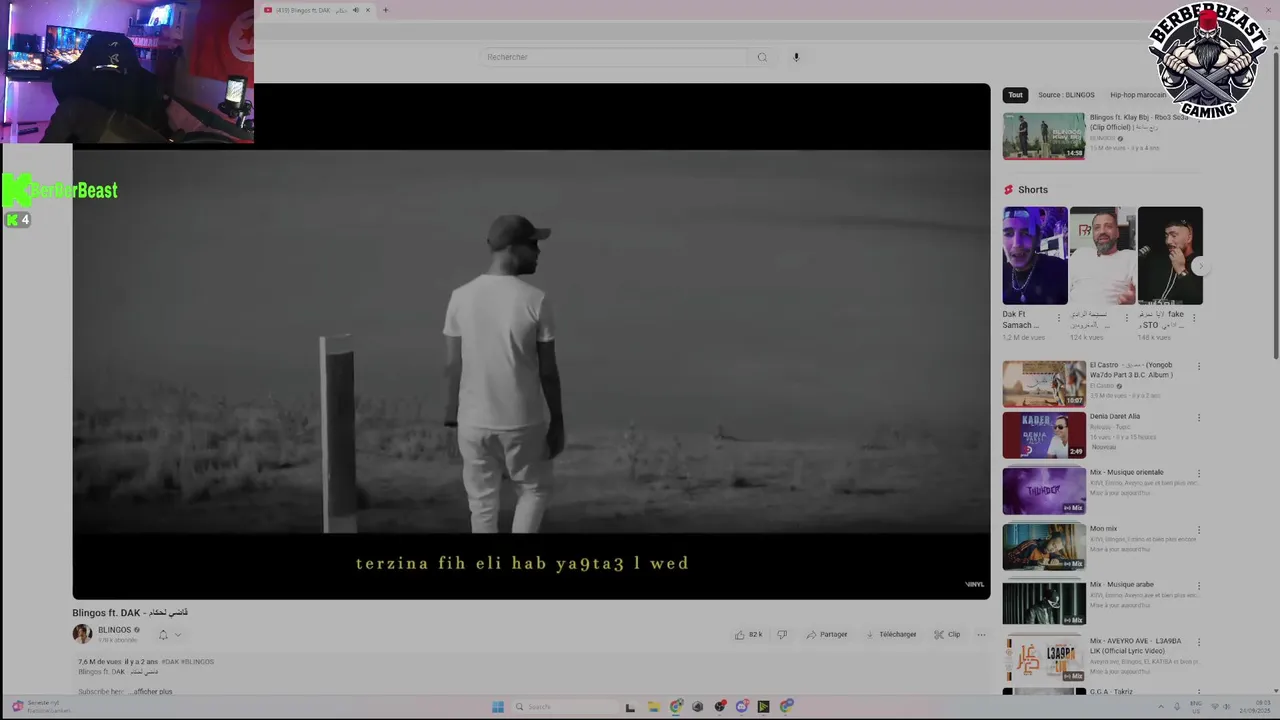Expand notification options chevron beside bell

[178, 634]
